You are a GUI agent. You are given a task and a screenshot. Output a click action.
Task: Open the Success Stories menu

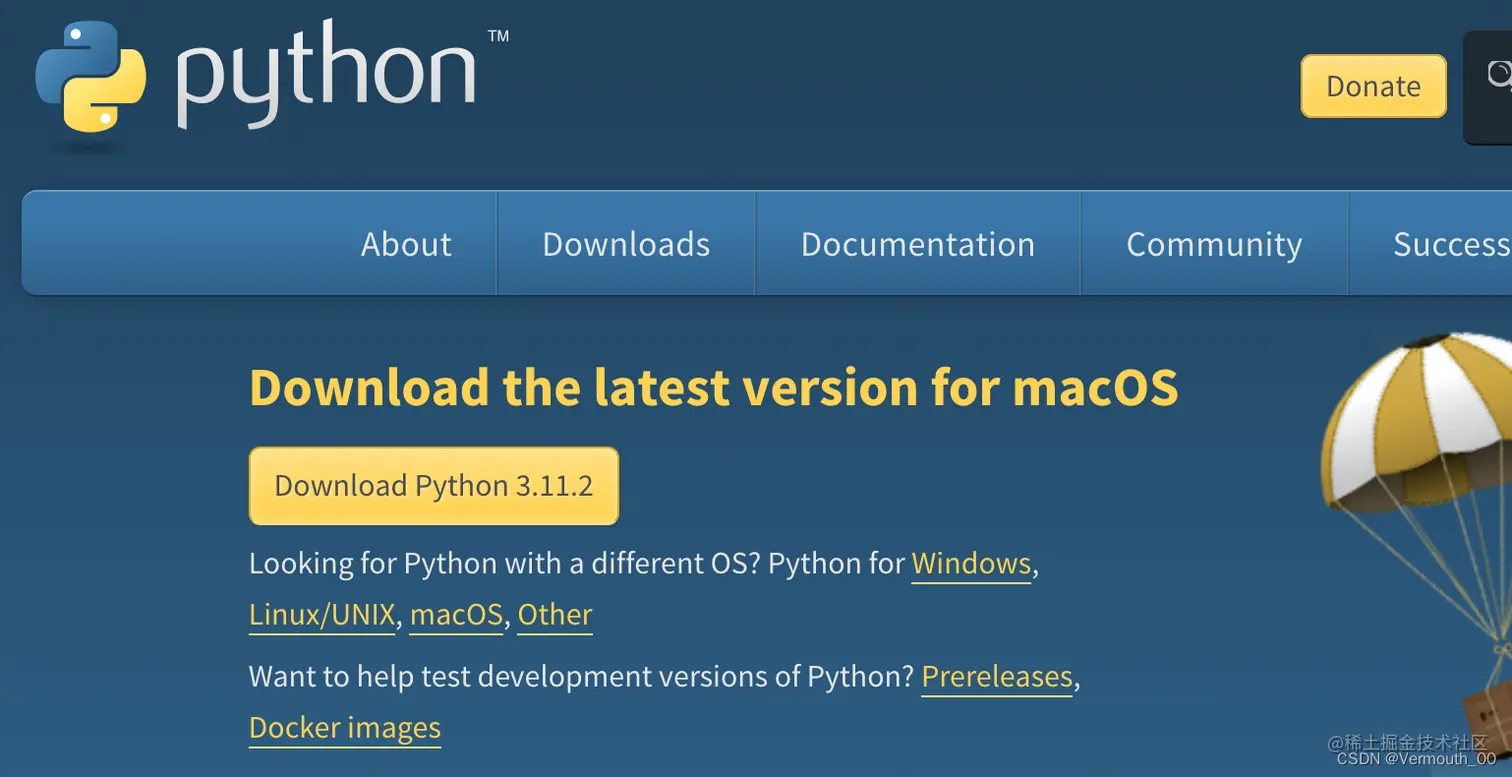coord(1451,244)
